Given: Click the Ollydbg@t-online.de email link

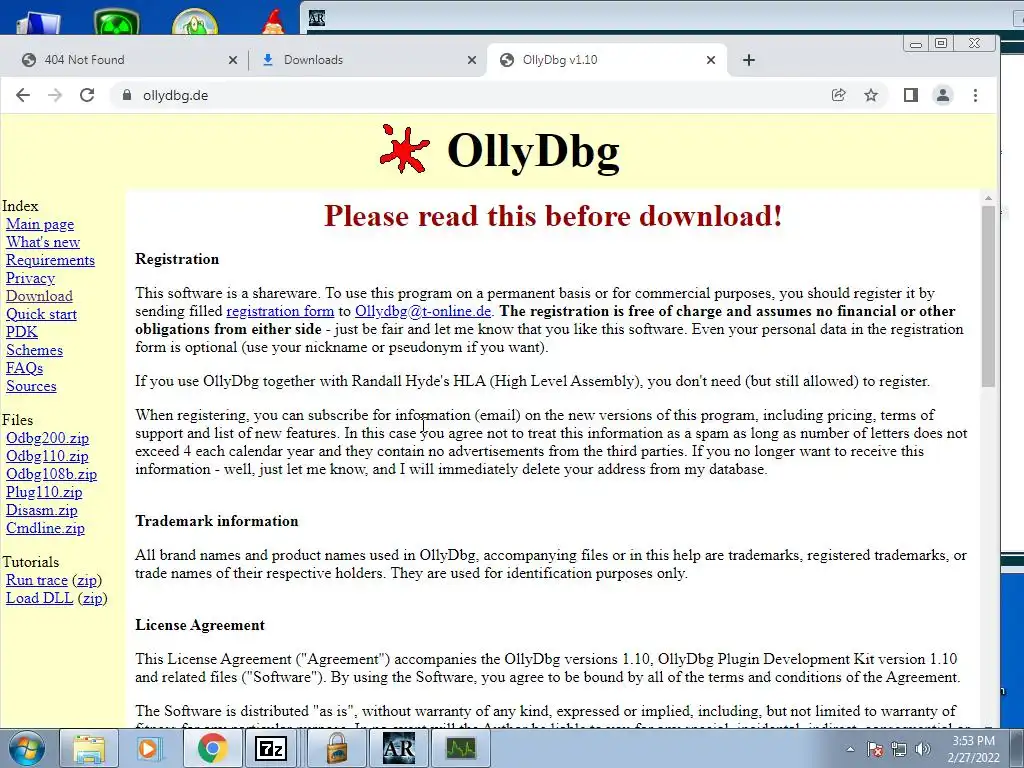Looking at the screenshot, I should tap(423, 311).
